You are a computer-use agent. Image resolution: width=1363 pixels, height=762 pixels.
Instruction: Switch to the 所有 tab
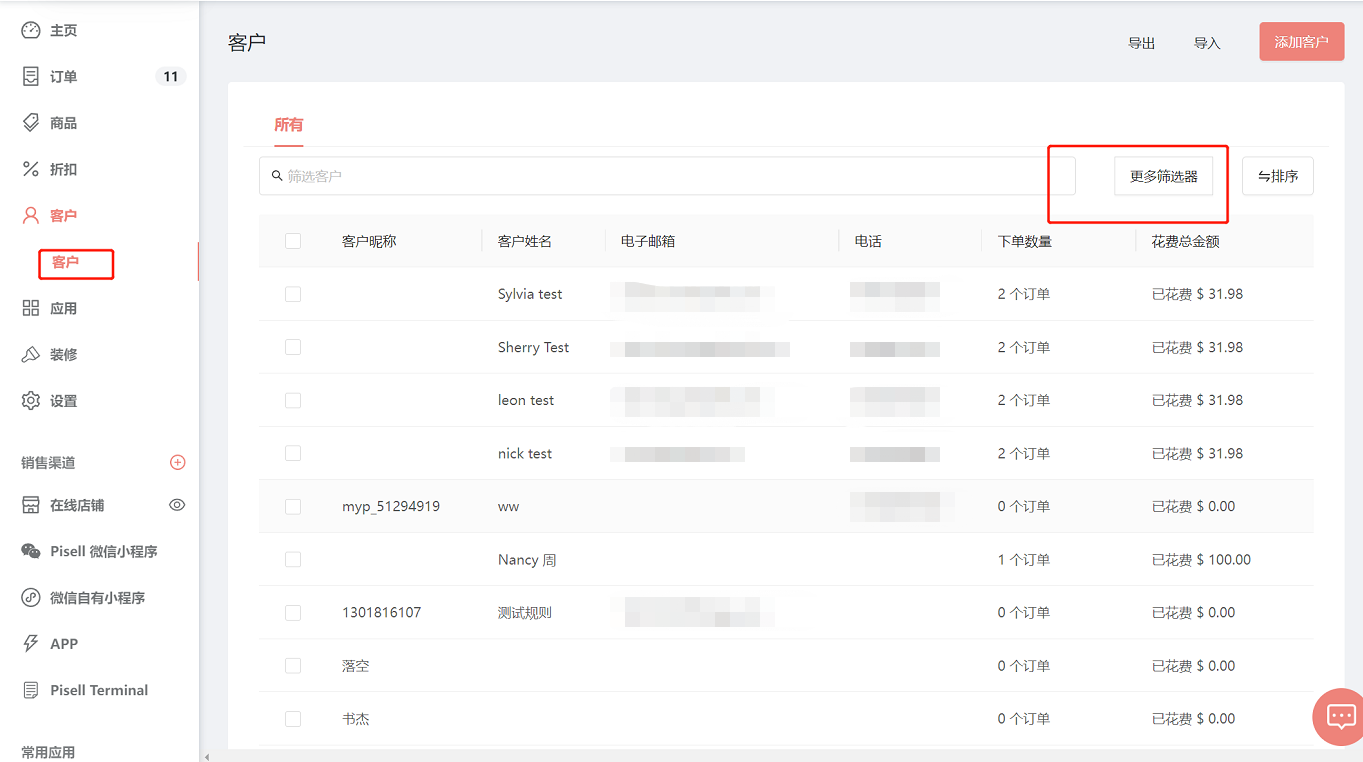[289, 125]
